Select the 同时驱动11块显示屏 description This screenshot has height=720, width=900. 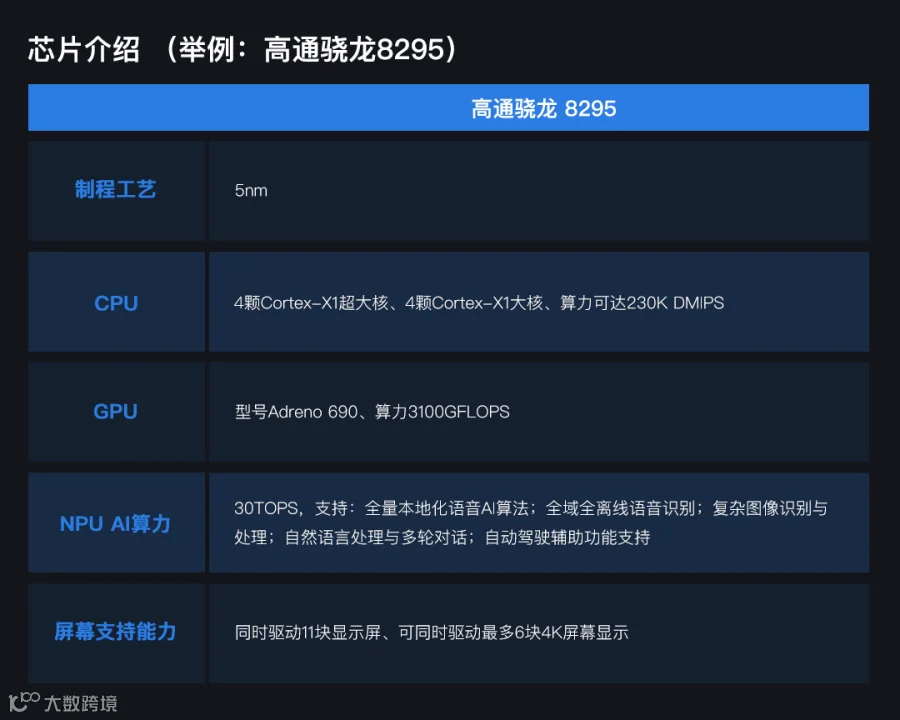point(431,632)
